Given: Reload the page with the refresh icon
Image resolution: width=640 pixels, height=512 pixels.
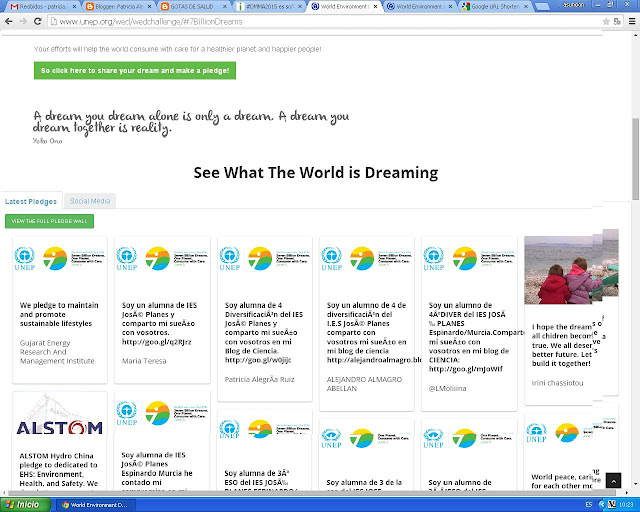Looking at the screenshot, I should point(38,21).
